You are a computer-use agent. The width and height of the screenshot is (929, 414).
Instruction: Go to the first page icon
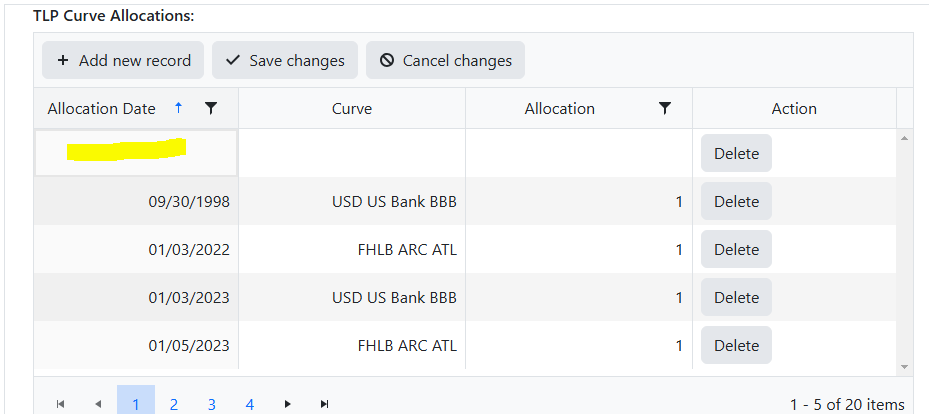[x=60, y=404]
